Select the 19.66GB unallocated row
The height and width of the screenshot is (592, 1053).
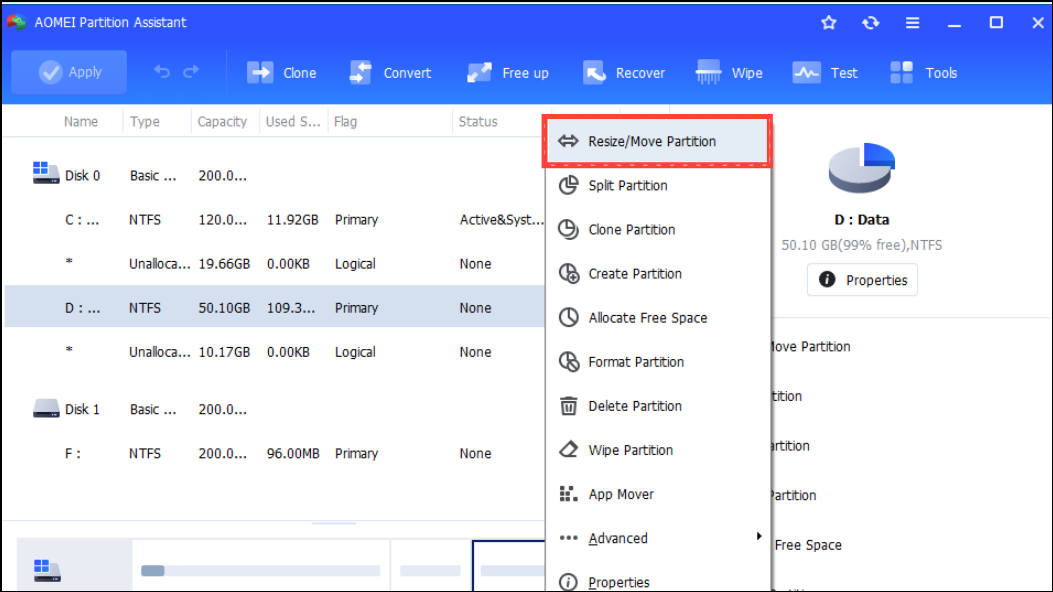275,264
